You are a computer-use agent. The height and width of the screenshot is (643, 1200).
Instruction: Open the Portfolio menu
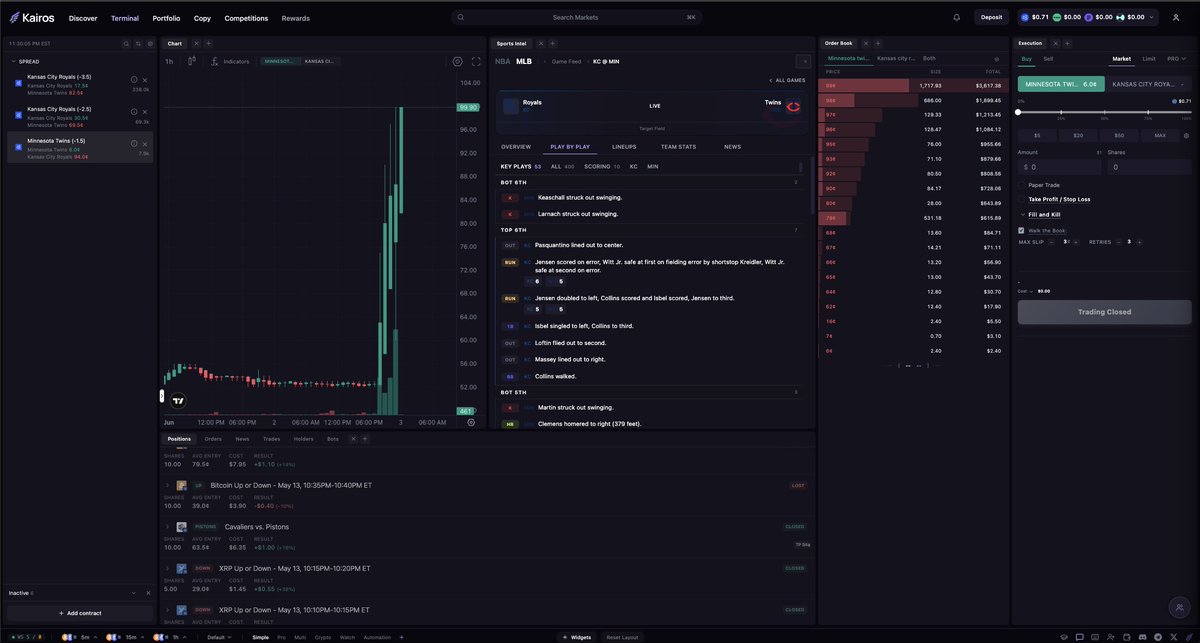tap(166, 18)
